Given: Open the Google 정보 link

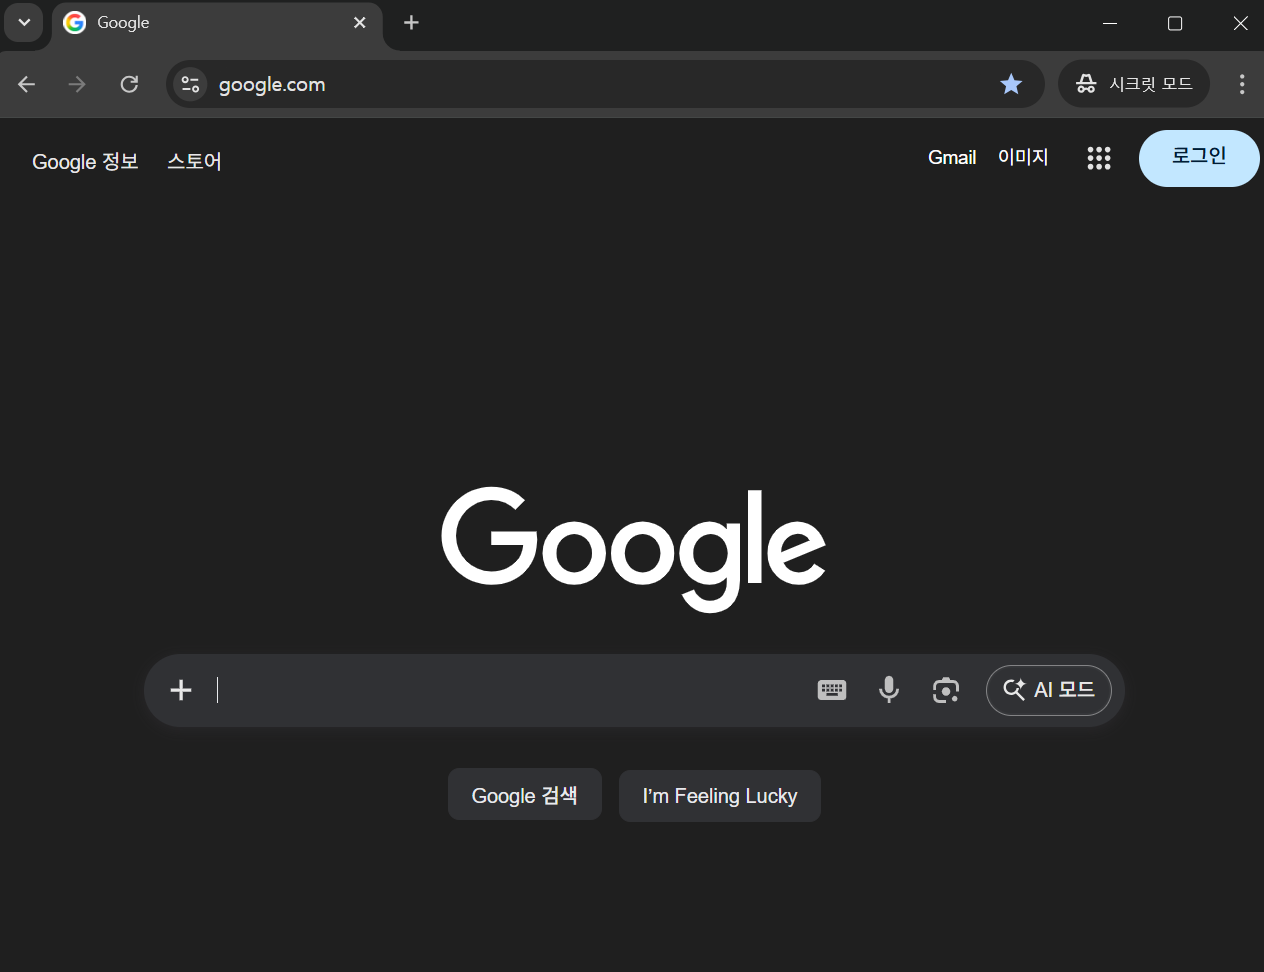Looking at the screenshot, I should point(85,161).
